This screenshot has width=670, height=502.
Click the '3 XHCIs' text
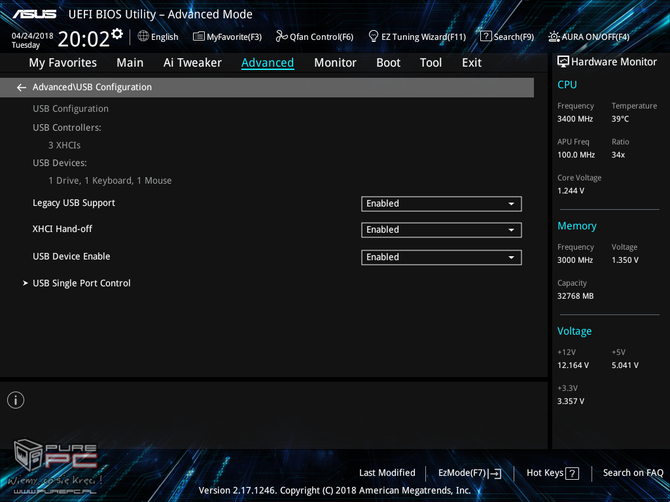(65, 145)
